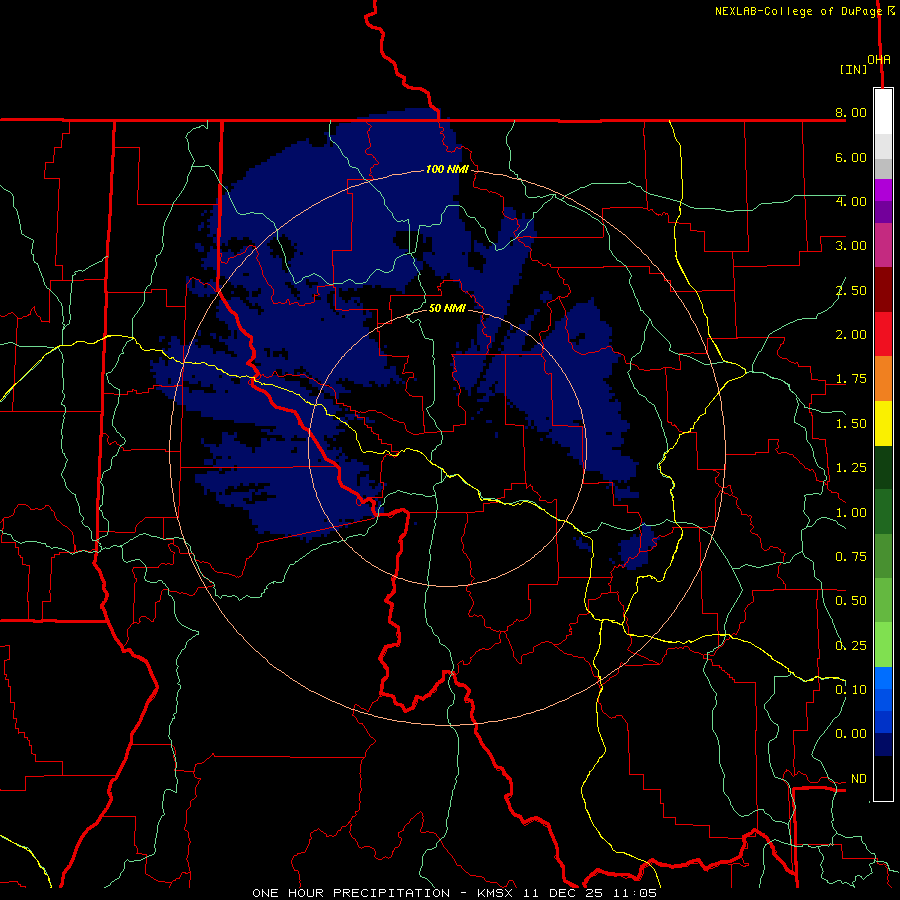Click the "0.50" legend value

point(851,601)
